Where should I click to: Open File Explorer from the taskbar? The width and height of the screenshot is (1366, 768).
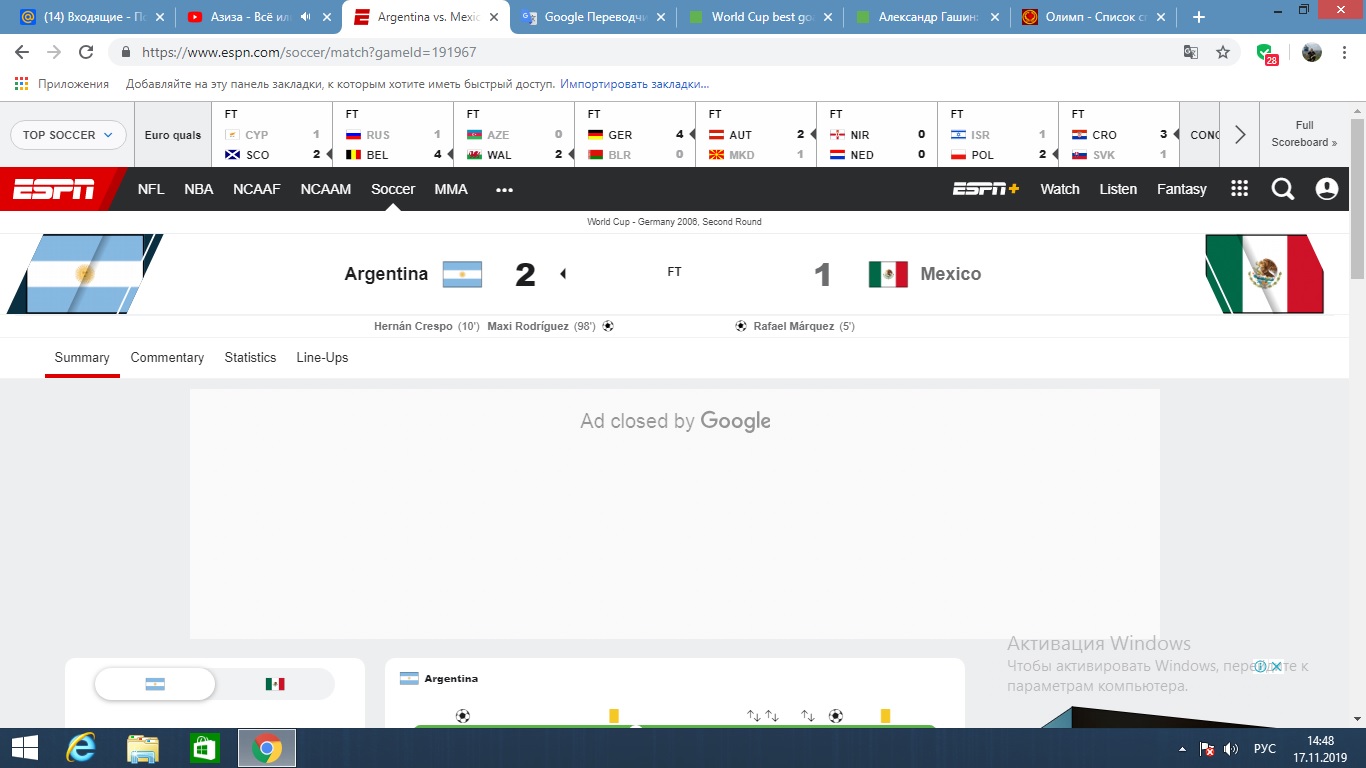(143, 748)
